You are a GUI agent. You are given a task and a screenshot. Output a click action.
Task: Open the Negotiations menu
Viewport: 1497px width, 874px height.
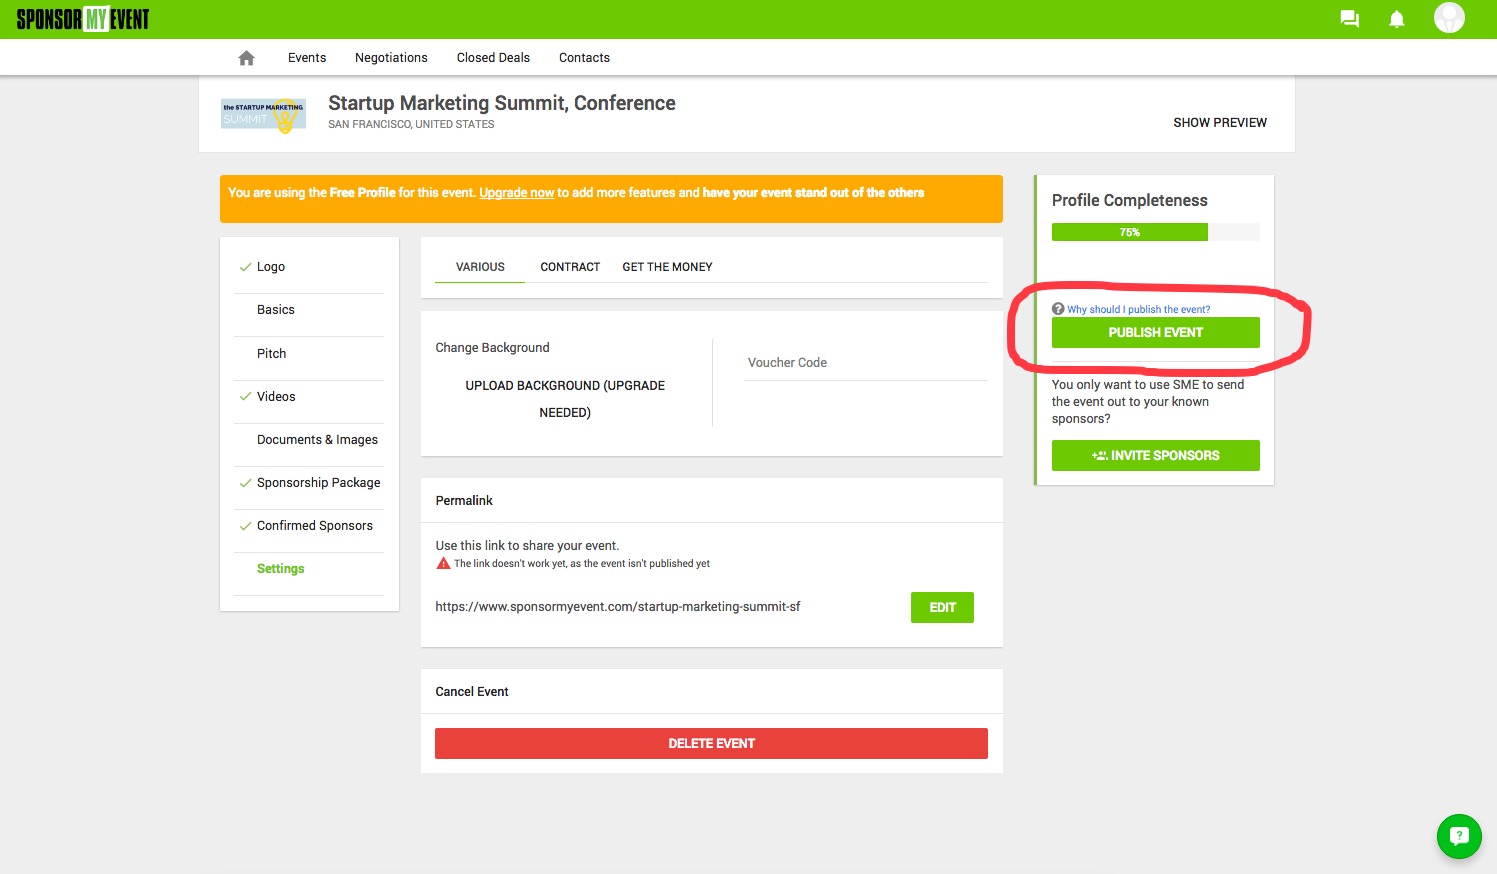pyautogui.click(x=391, y=58)
